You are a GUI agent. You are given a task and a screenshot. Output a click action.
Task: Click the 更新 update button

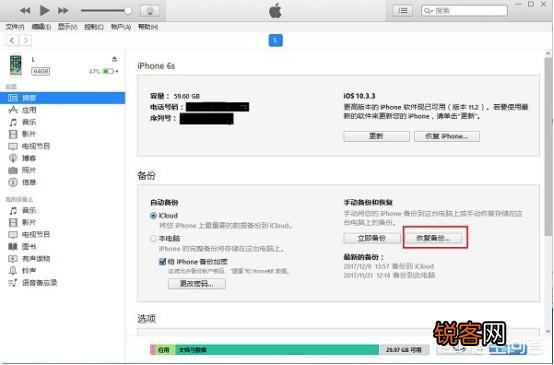[376, 136]
